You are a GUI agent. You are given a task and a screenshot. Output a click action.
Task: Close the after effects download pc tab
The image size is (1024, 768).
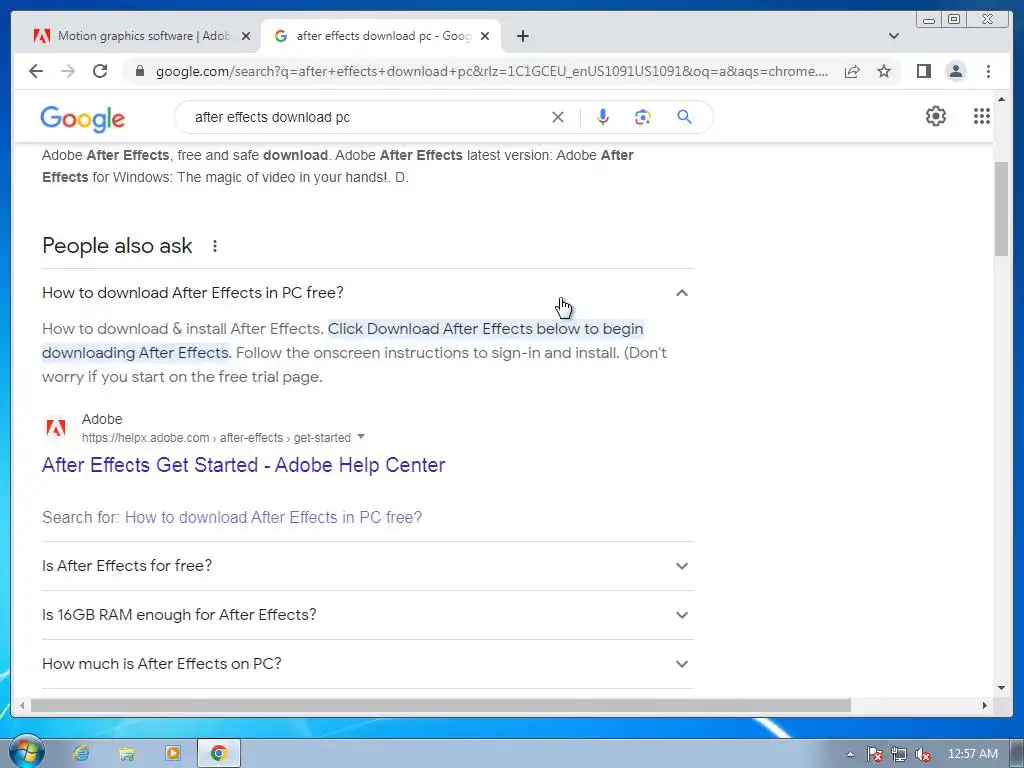pos(485,37)
